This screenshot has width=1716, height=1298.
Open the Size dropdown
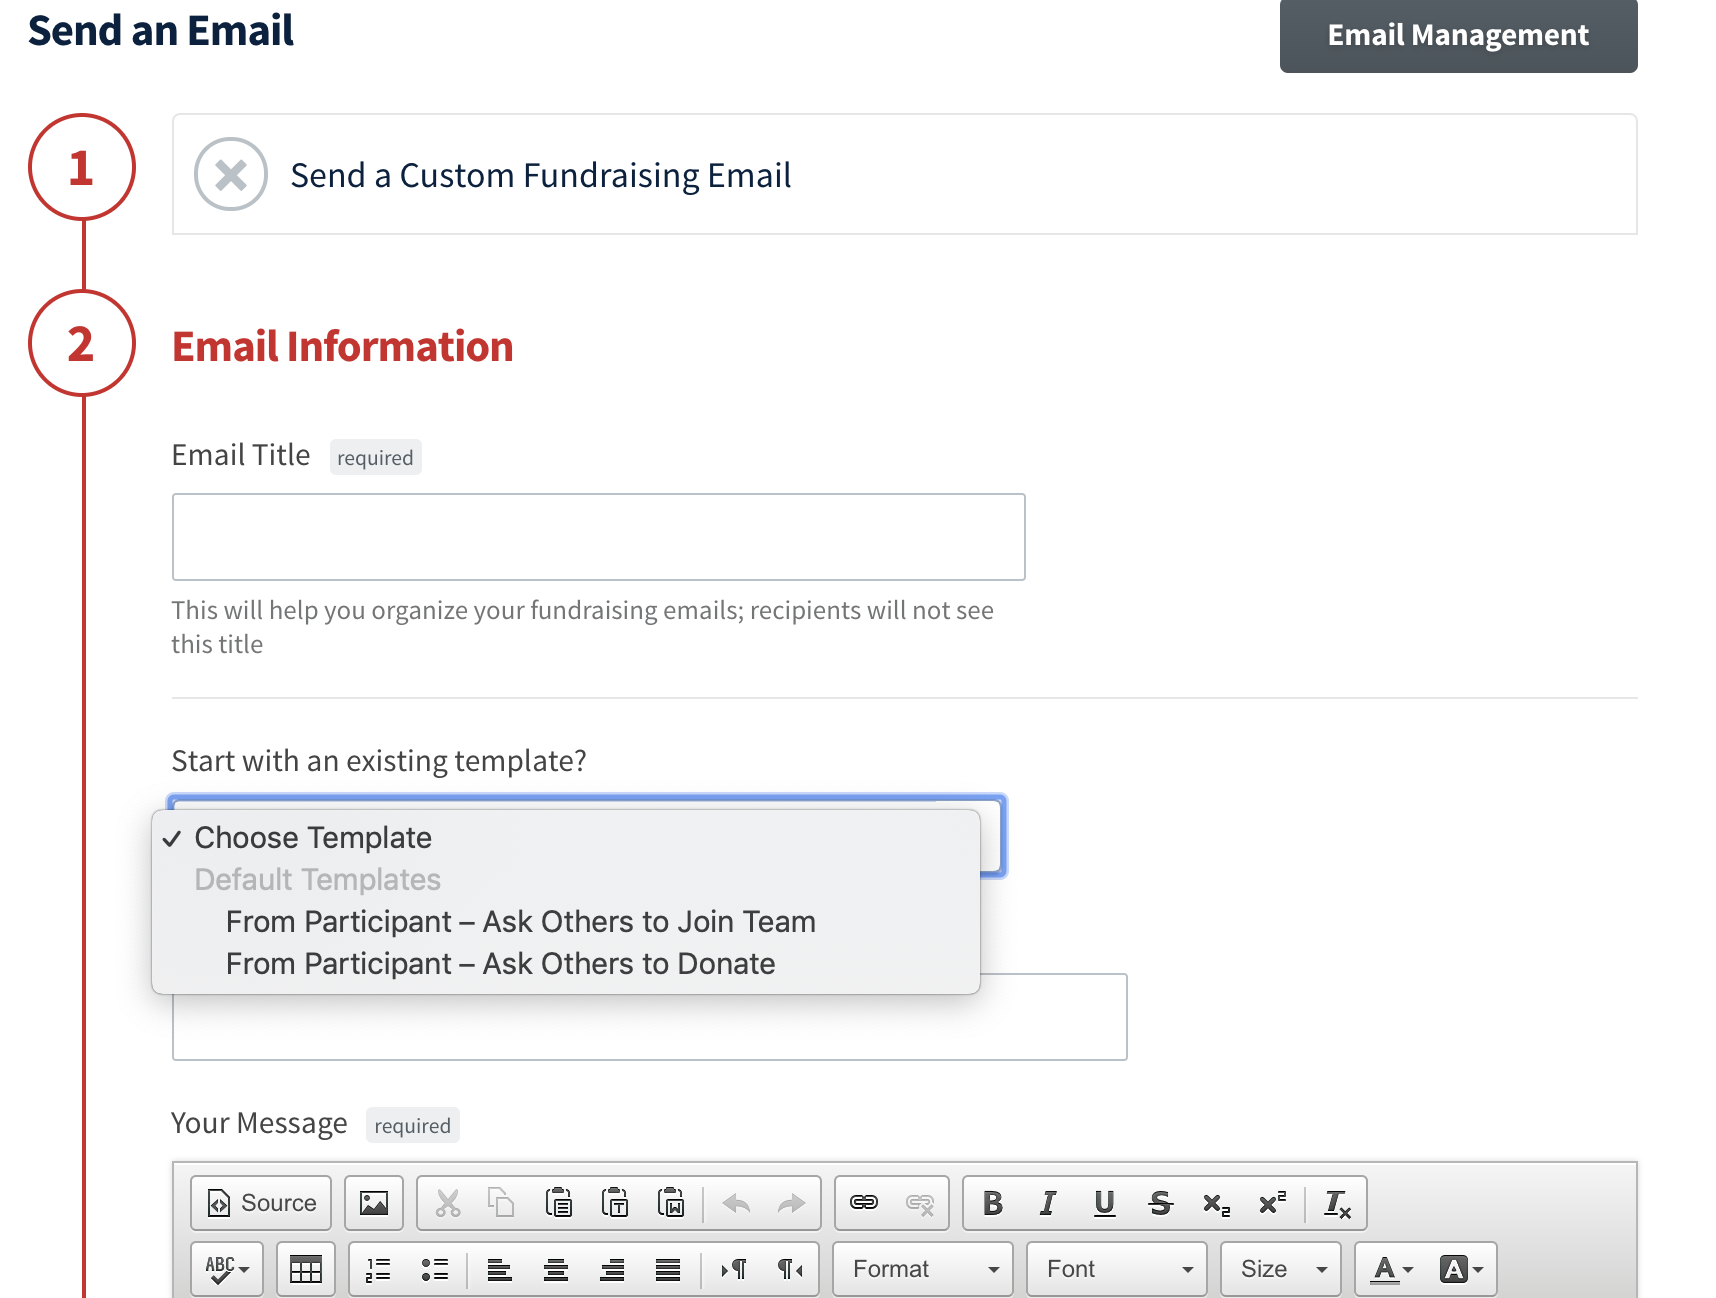(x=1281, y=1269)
